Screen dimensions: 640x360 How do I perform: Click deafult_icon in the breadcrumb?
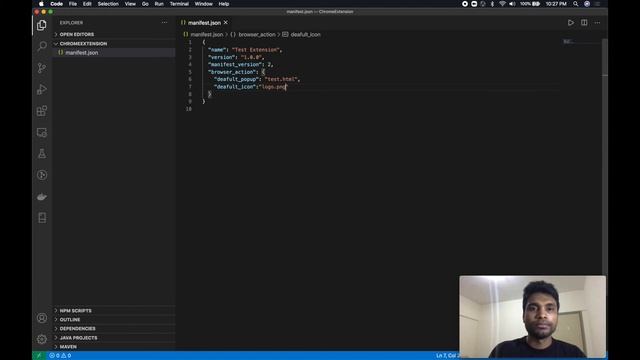[305, 35]
